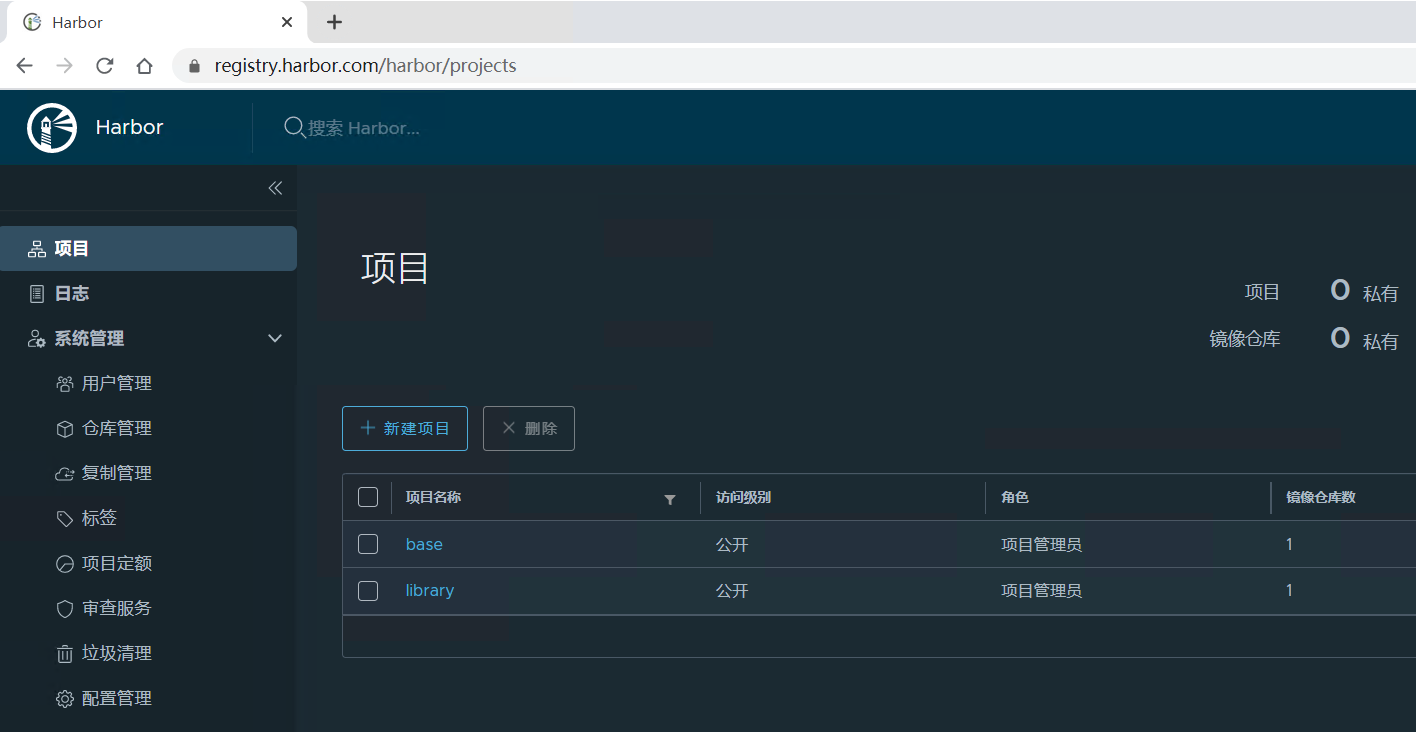Screen dimensions: 1416x732
Task: Click the 新建项目 button
Action: (x=404, y=428)
